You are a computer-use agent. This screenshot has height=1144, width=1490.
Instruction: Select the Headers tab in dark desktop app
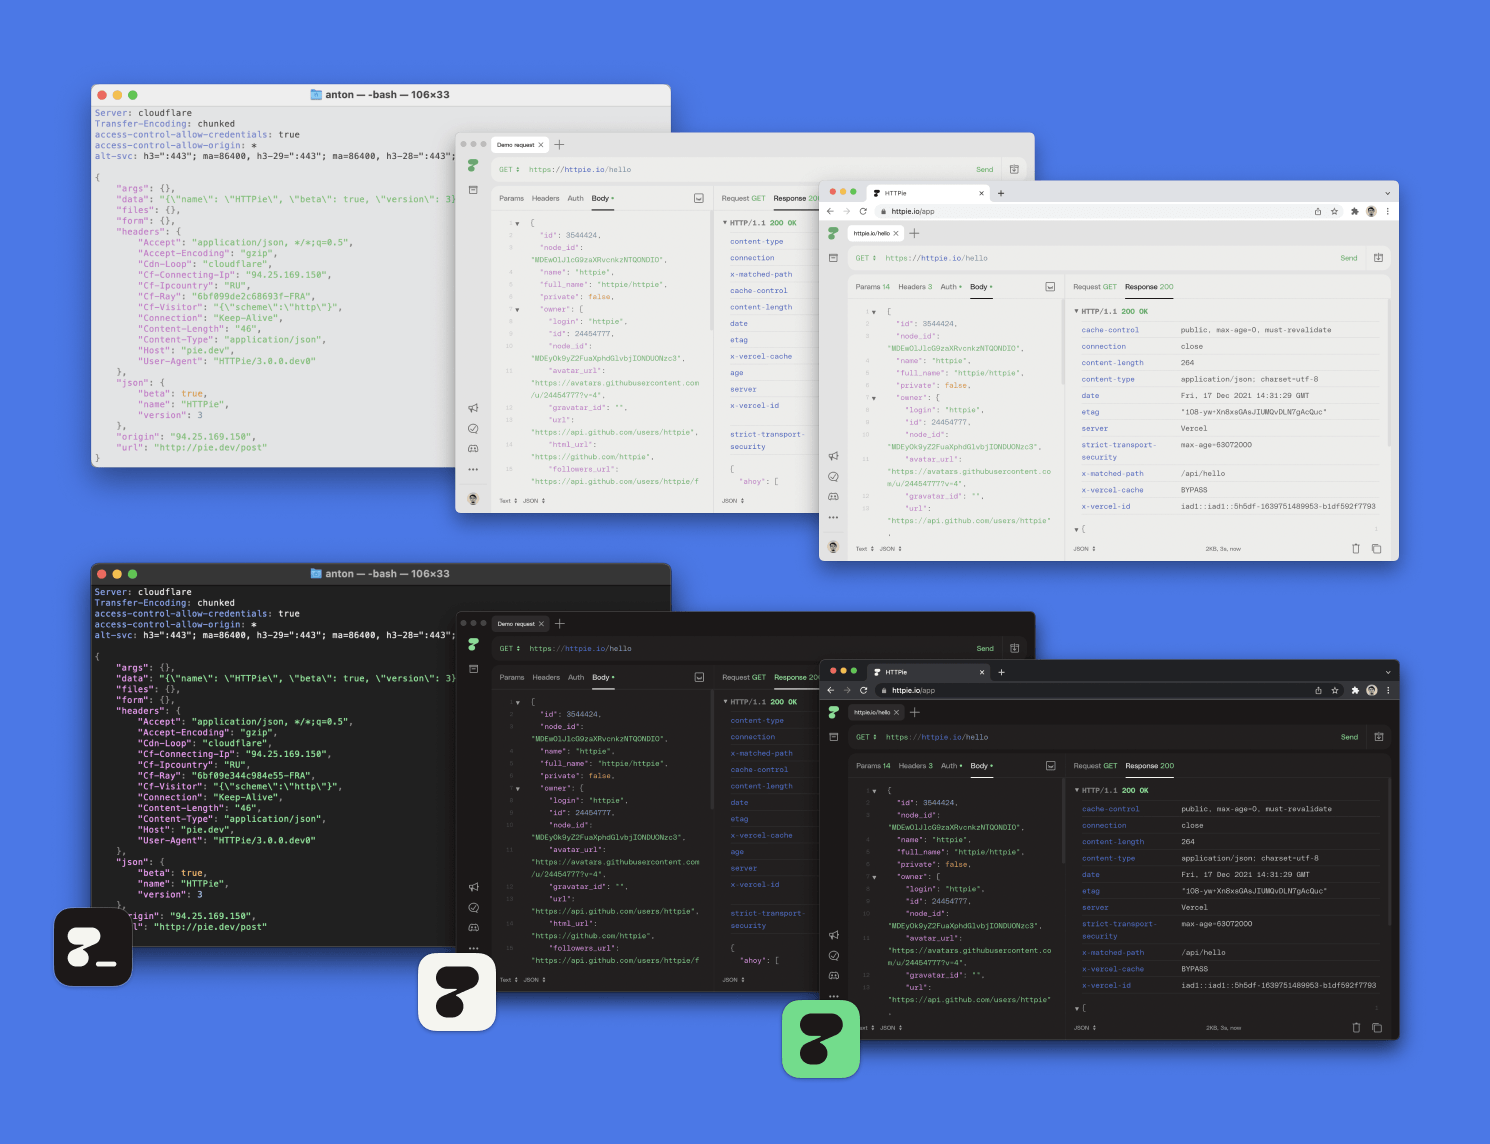[x=546, y=677]
